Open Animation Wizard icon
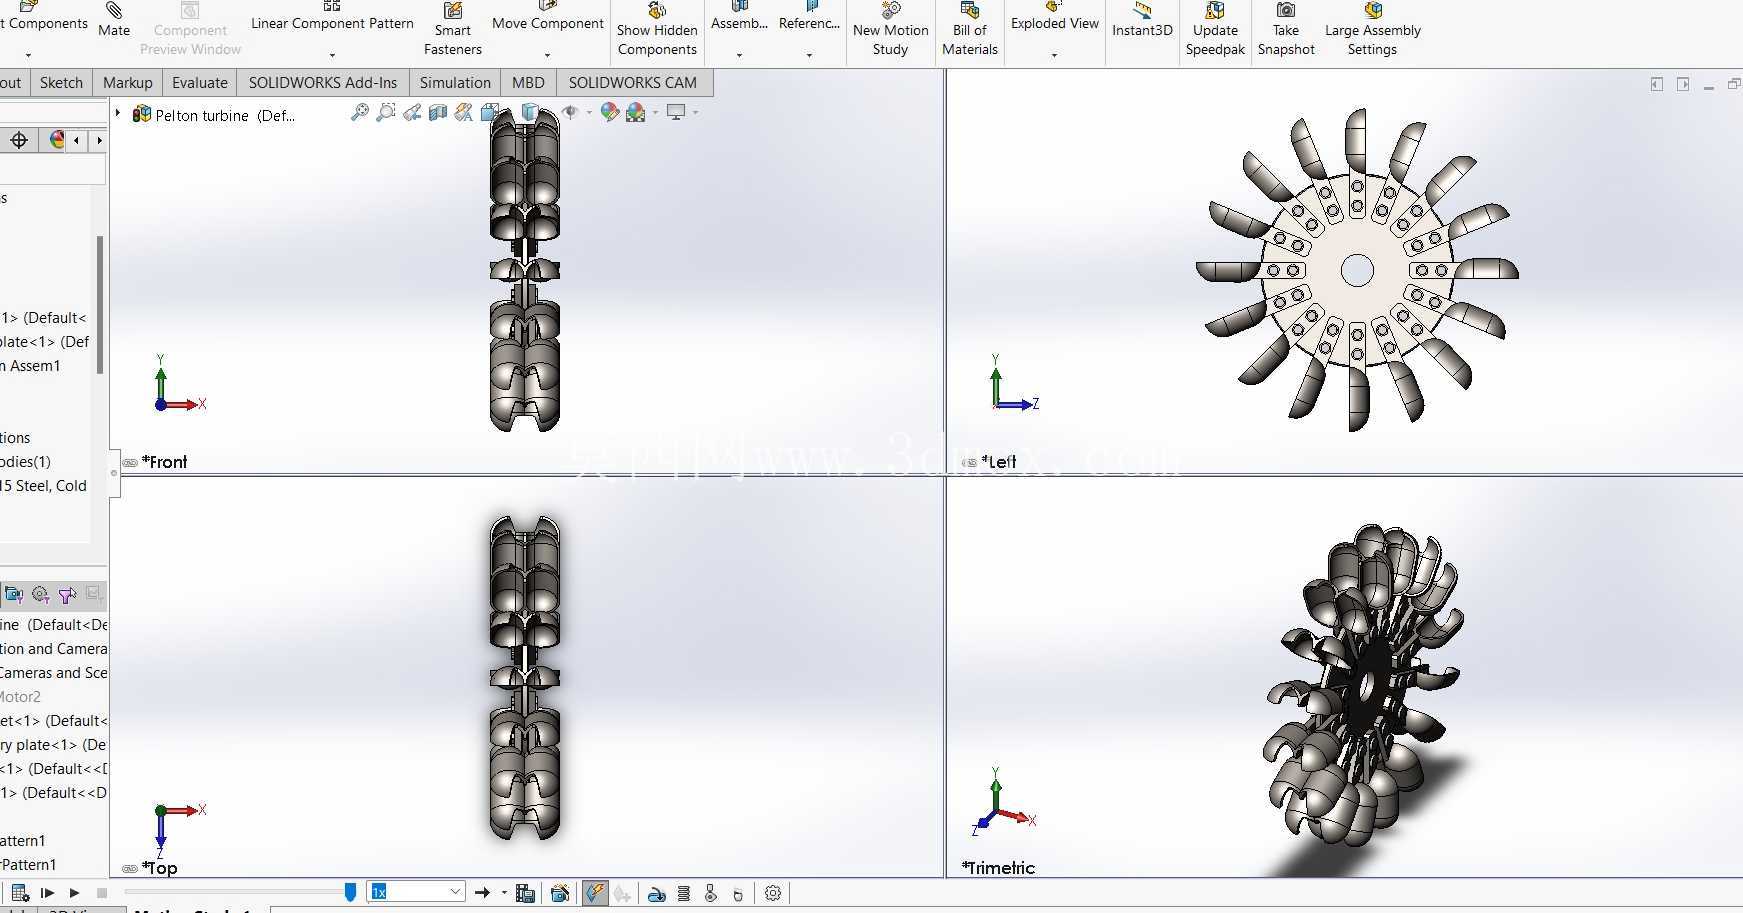Image resolution: width=1743 pixels, height=913 pixels. [560, 893]
